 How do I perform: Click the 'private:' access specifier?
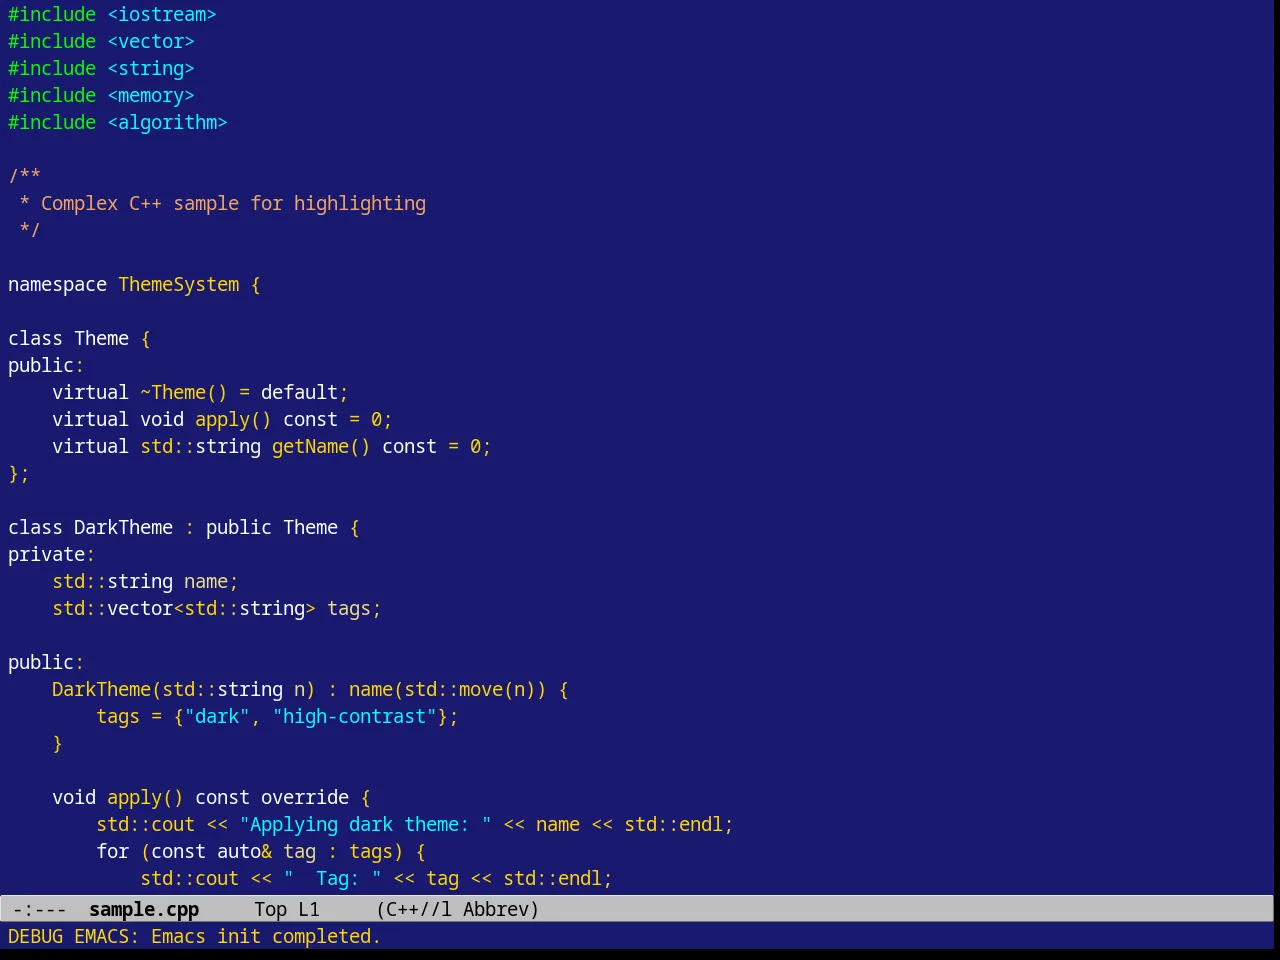tap(52, 554)
